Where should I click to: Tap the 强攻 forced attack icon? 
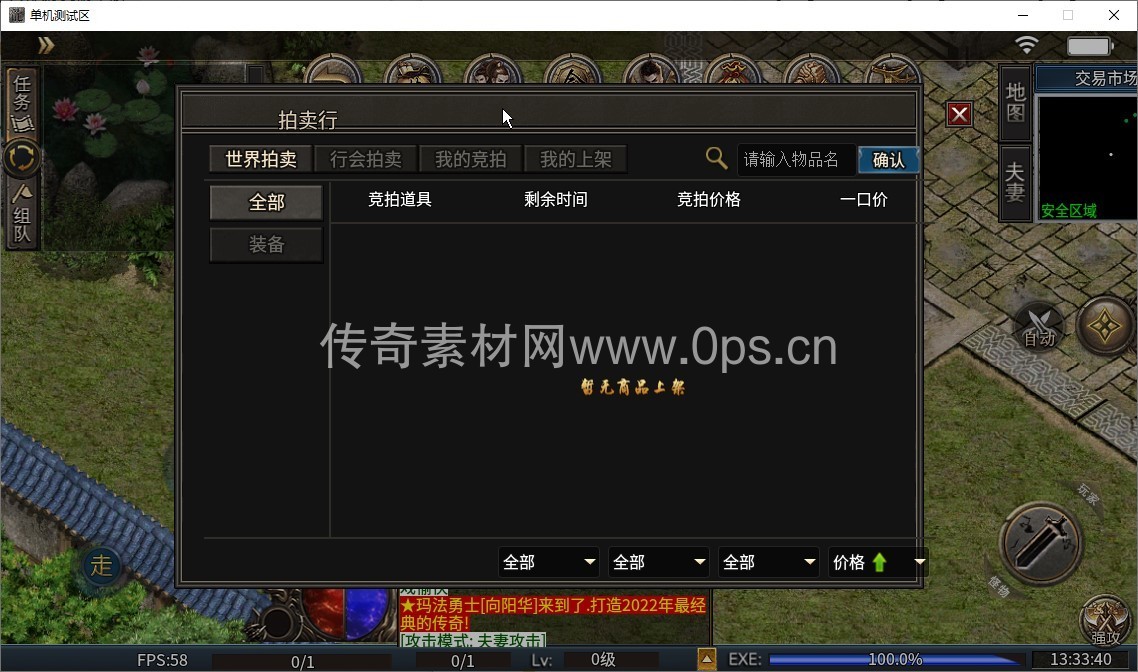(1105, 621)
